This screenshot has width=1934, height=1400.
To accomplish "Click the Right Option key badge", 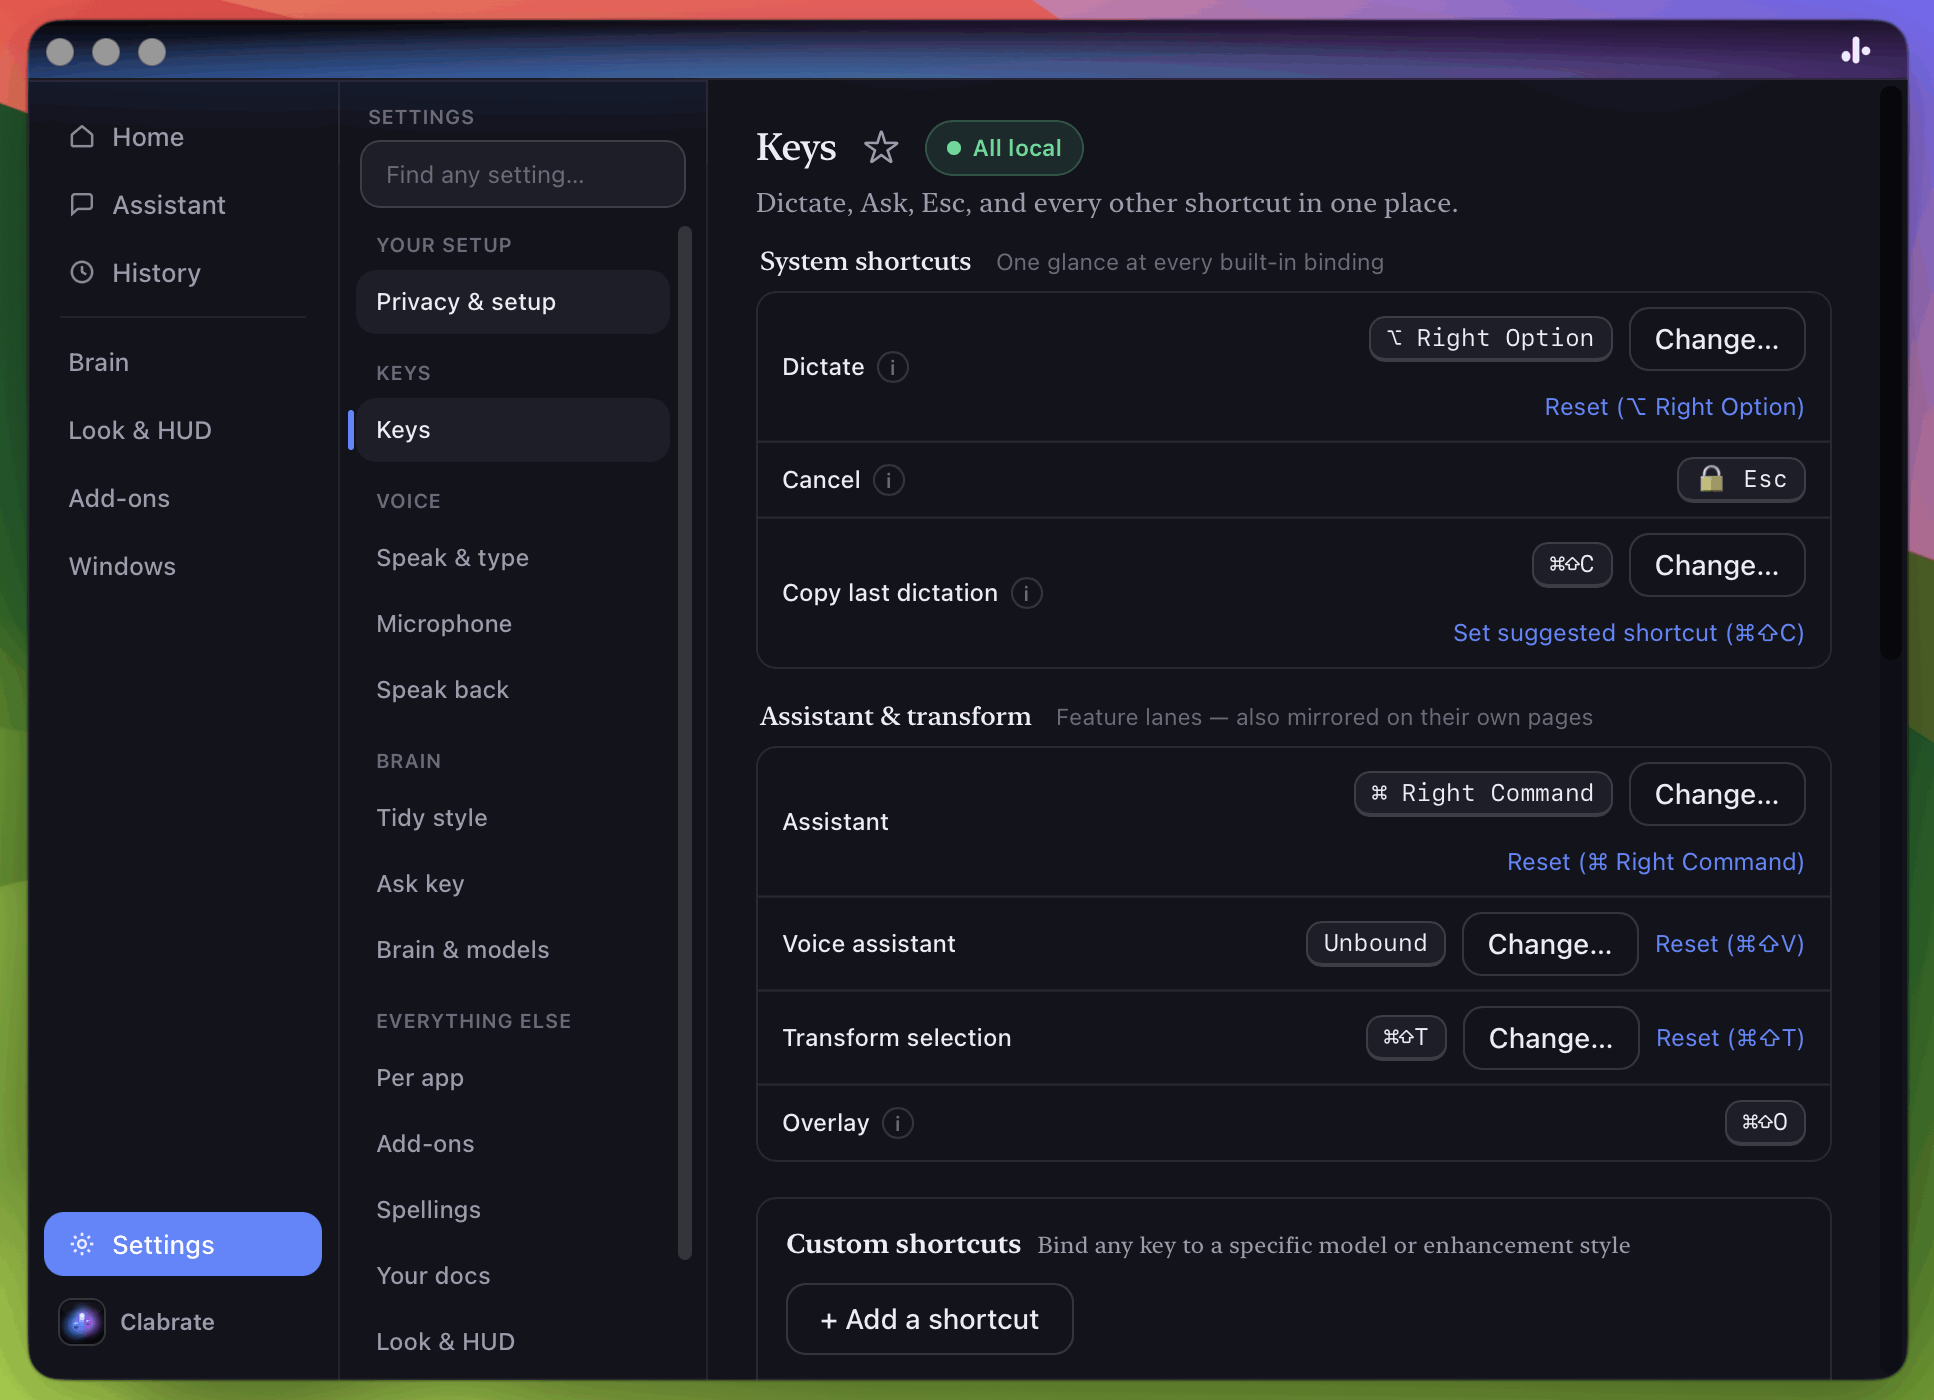I will (x=1490, y=338).
